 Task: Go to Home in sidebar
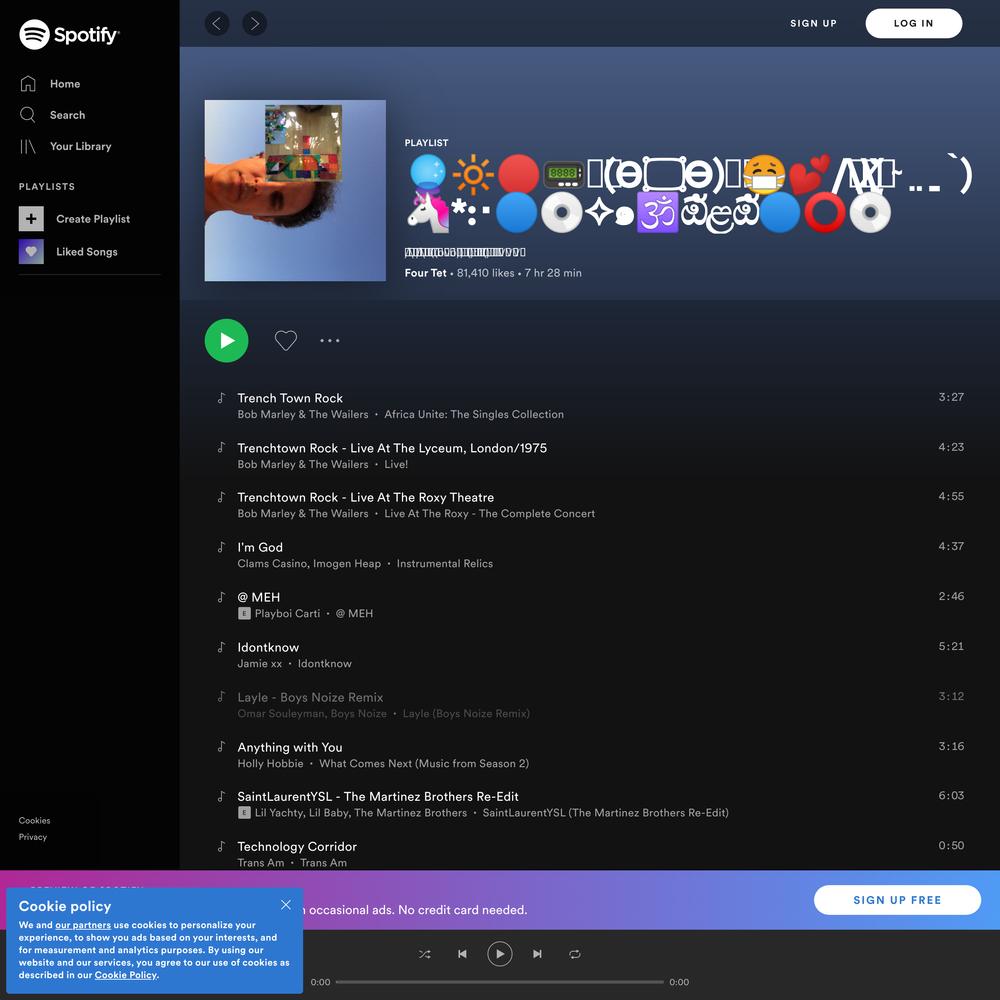(65, 84)
